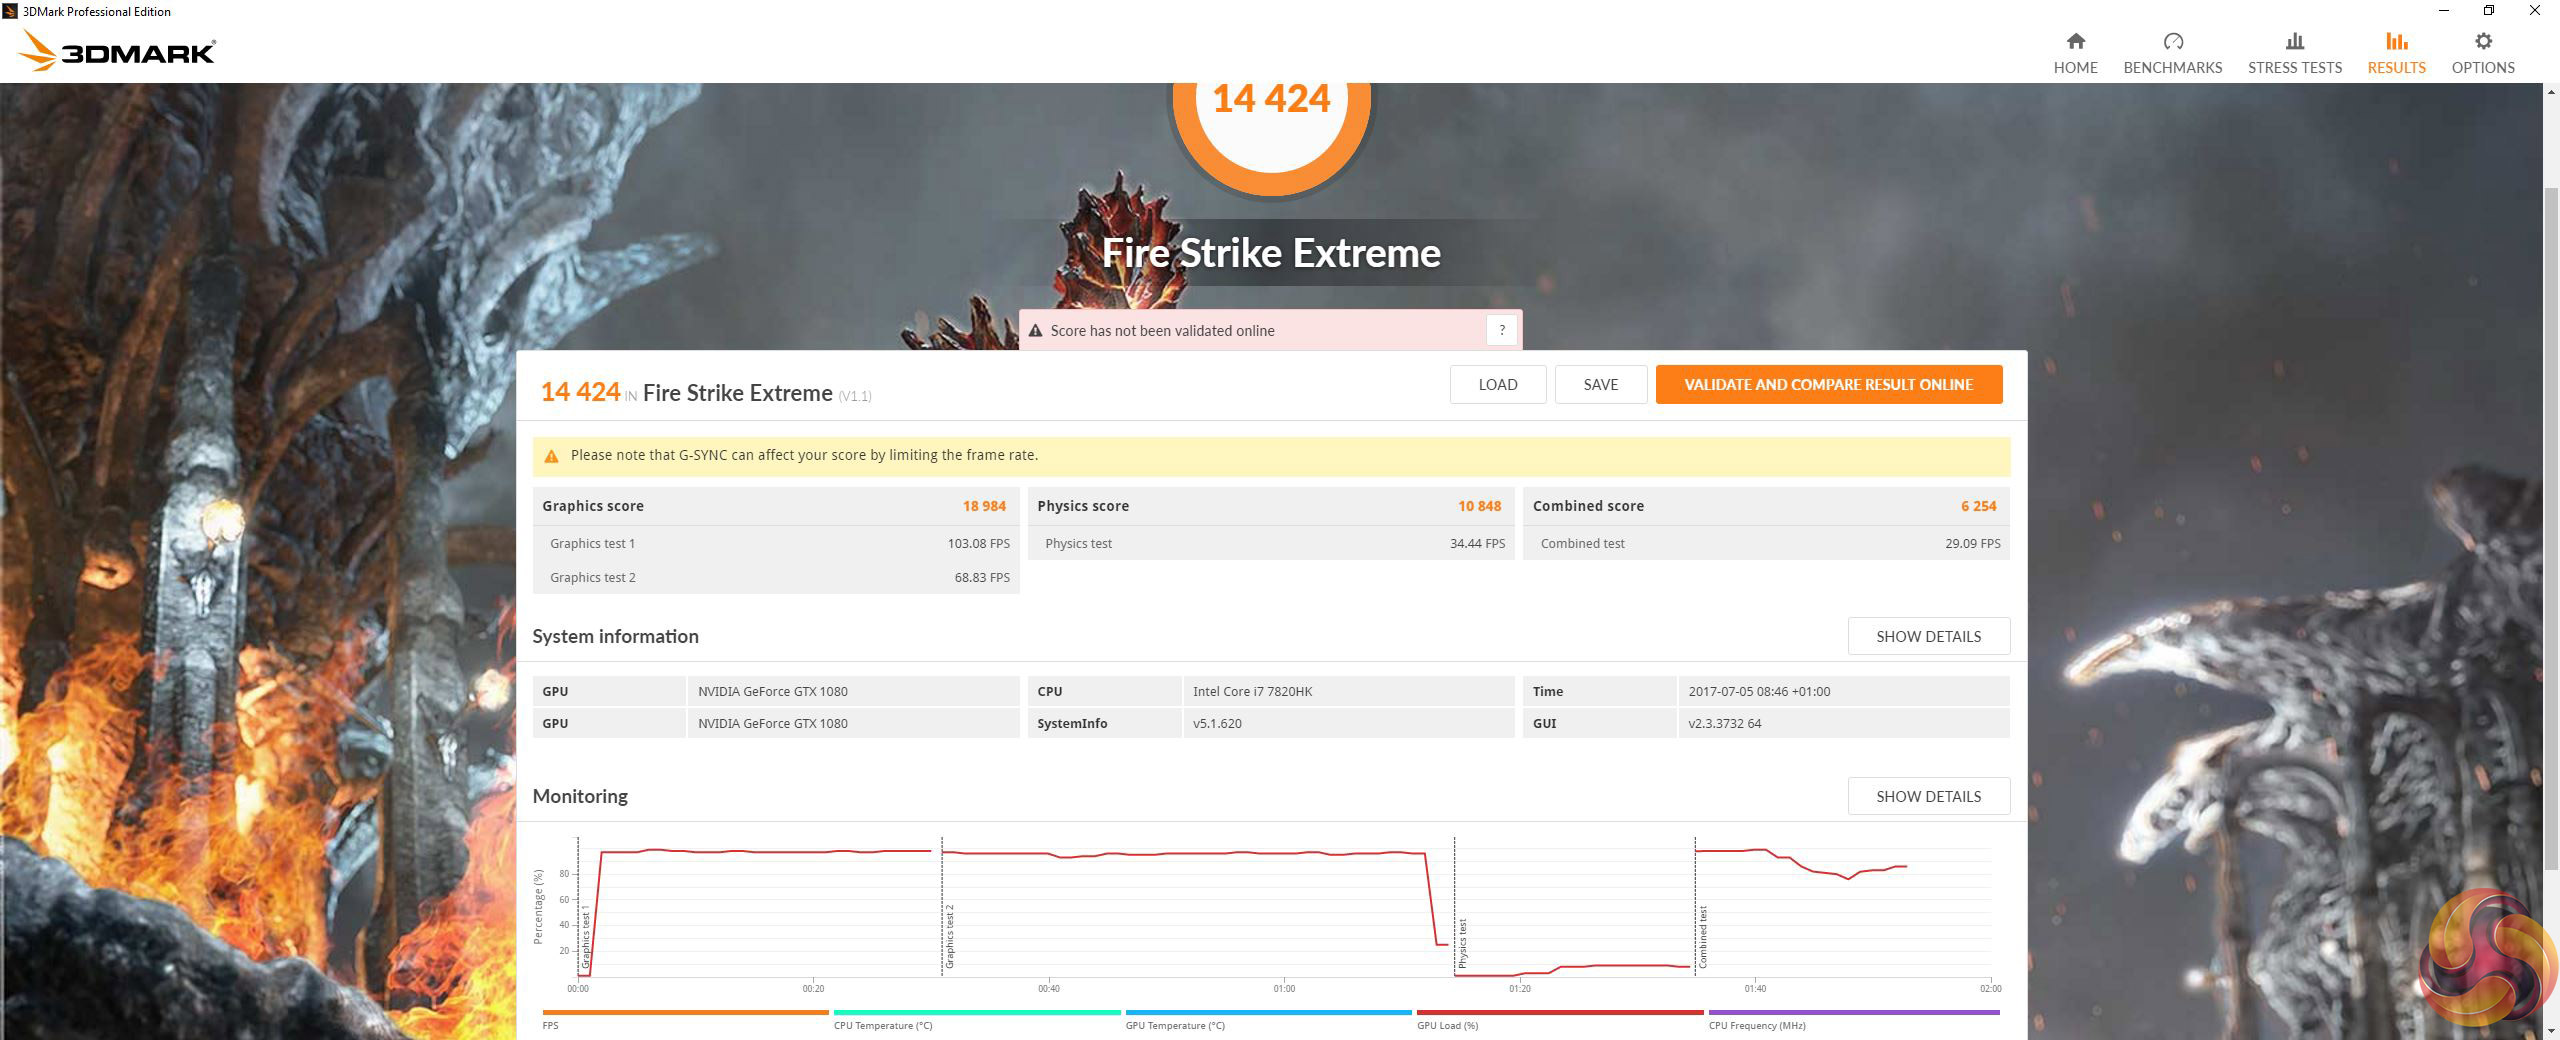Image resolution: width=2560 pixels, height=1040 pixels.
Task: Click the Physics test FPS value 34.44
Action: click(1477, 544)
